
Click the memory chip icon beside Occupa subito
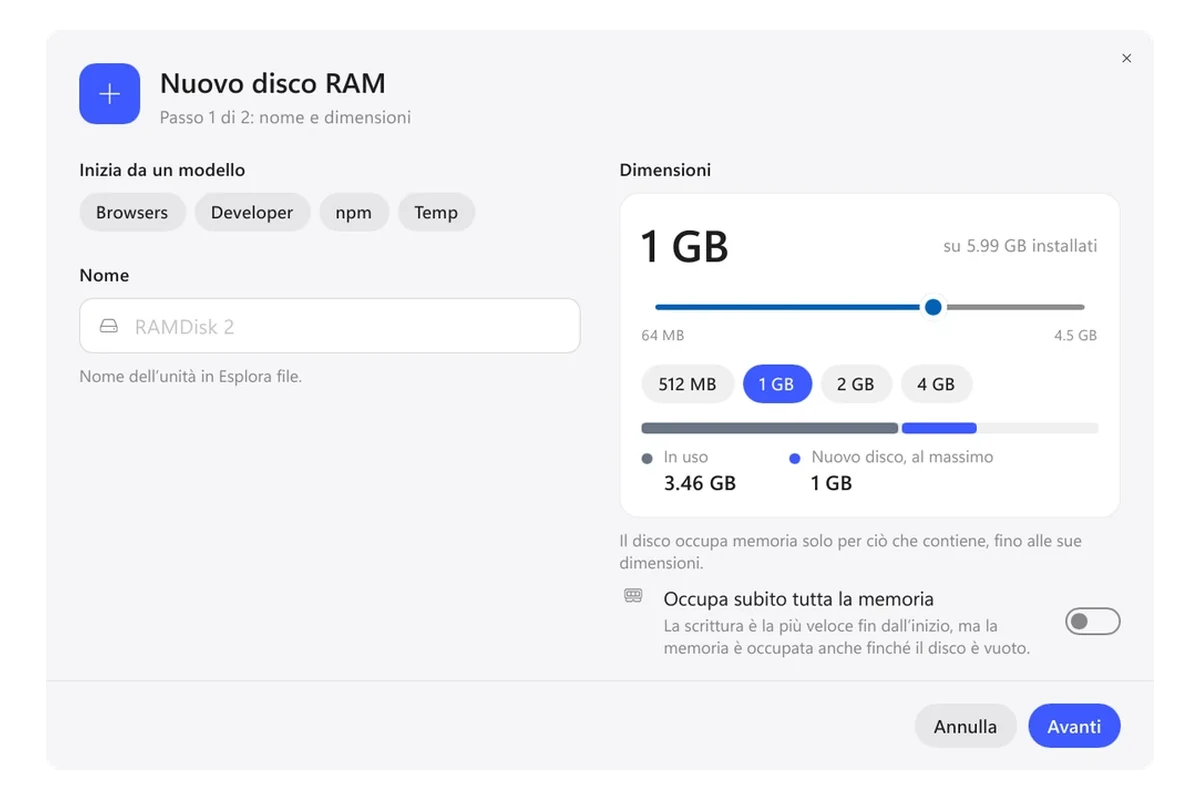633,596
